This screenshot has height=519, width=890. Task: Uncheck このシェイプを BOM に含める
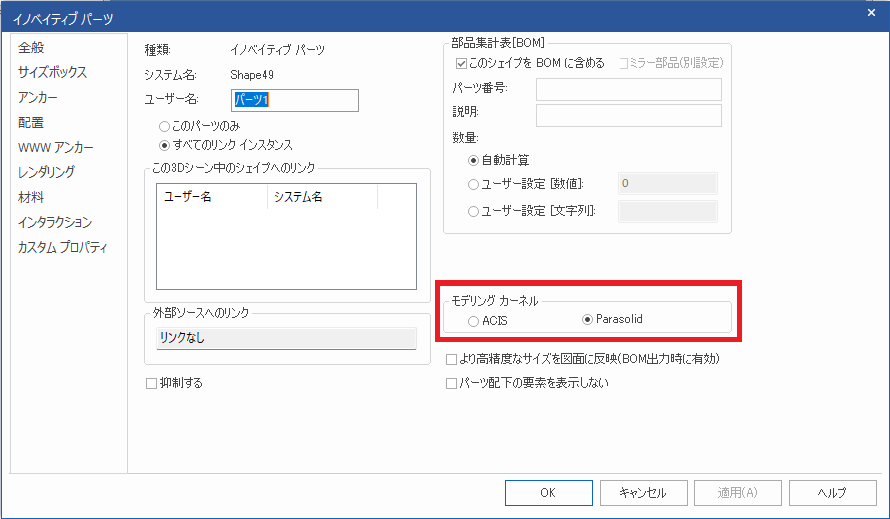[x=461, y=64]
